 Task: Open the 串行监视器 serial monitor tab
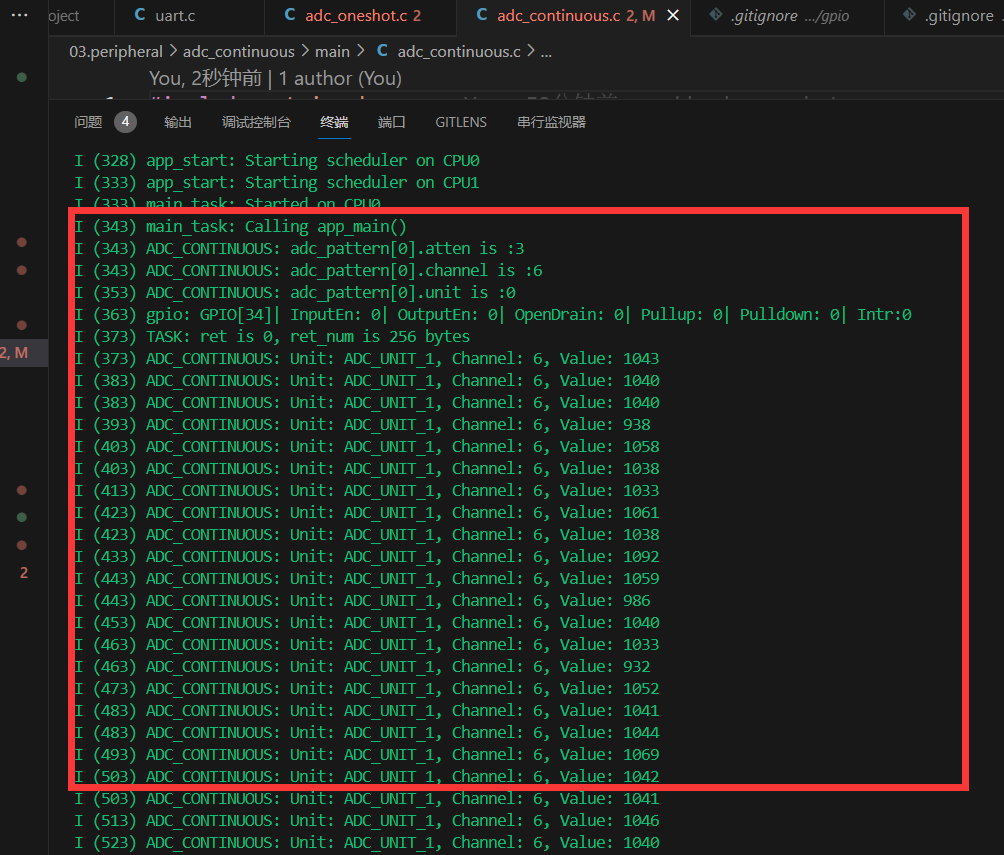tap(551, 122)
